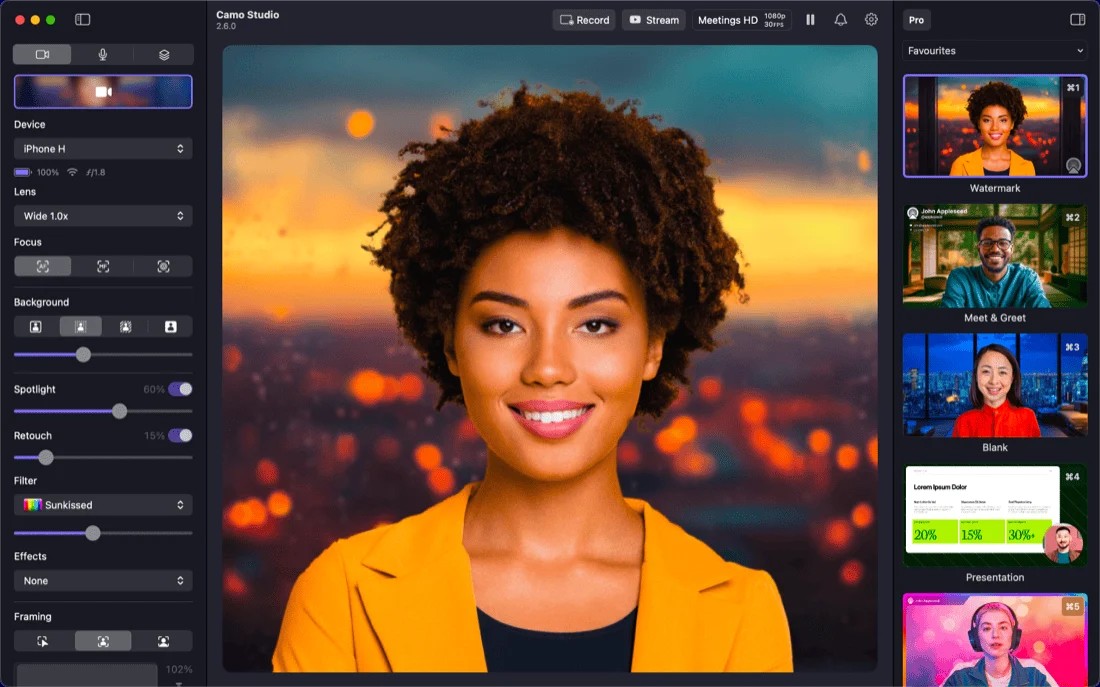Expand the Sunkissed filter dropdown

point(103,504)
